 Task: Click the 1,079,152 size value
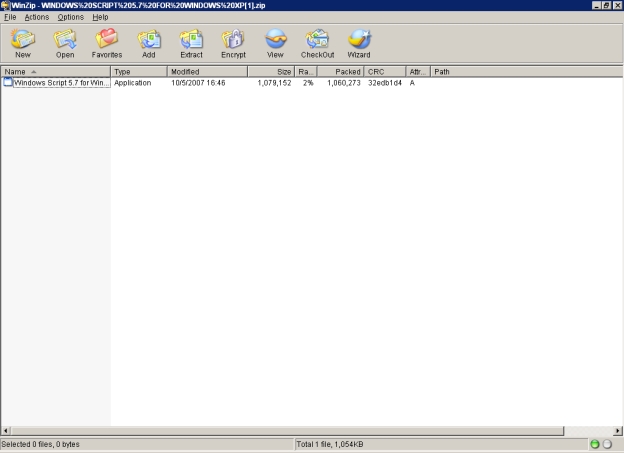tap(274, 83)
